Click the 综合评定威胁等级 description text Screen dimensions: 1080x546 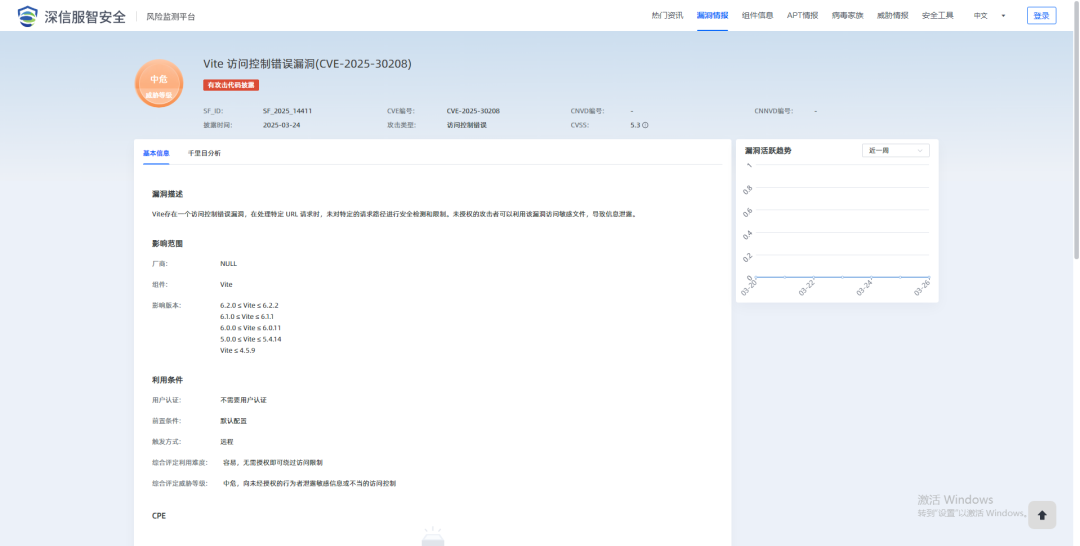309,483
